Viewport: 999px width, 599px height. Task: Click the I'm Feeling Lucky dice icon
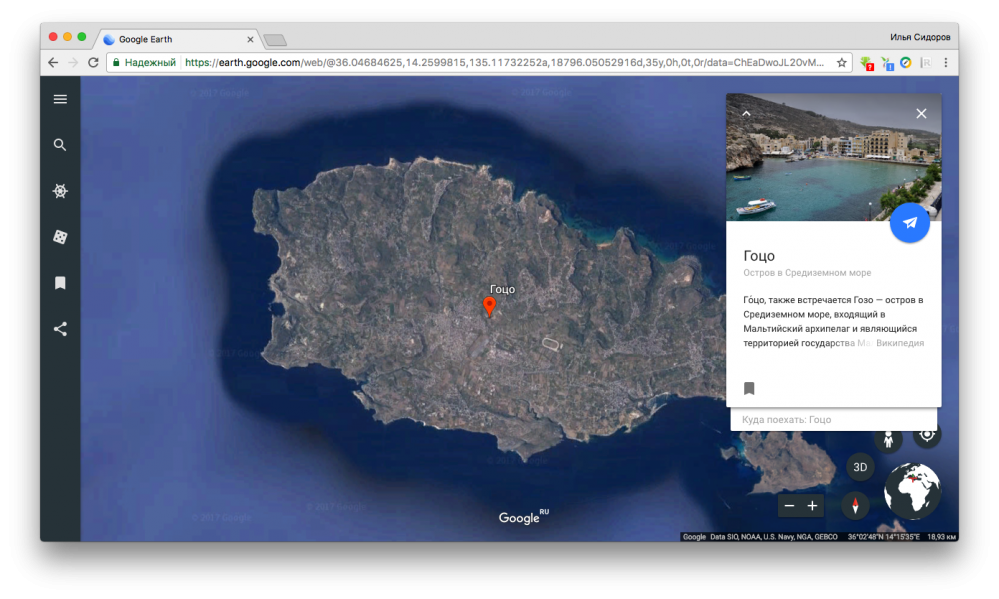click(60, 237)
